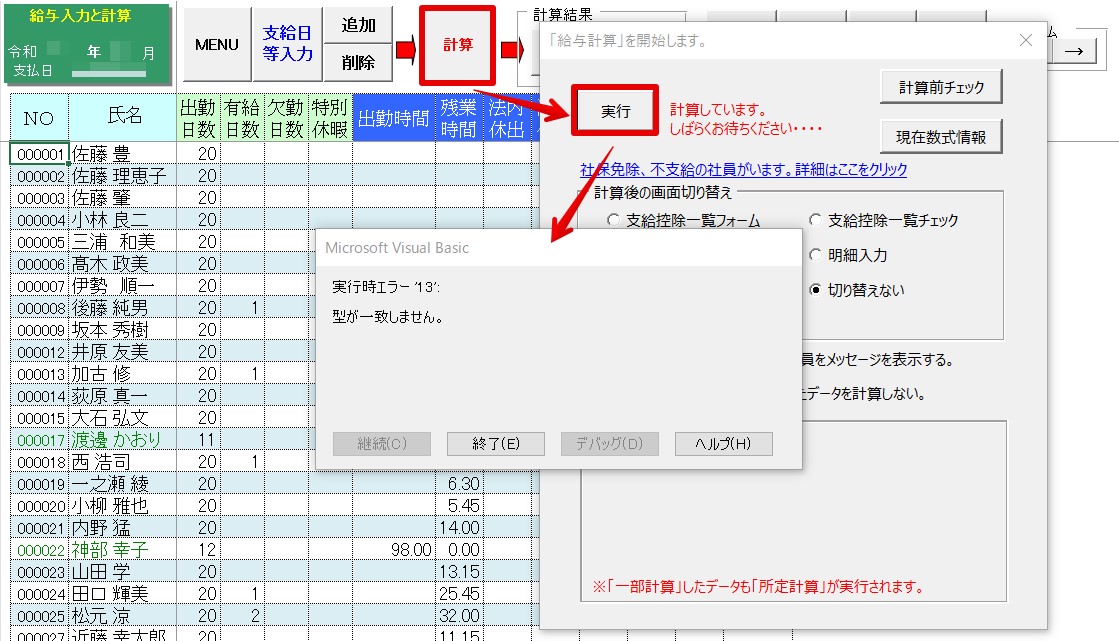Open the 社保免除、不支給の社員 details link
Viewport: 1119px width, 641px height.
pos(743,170)
